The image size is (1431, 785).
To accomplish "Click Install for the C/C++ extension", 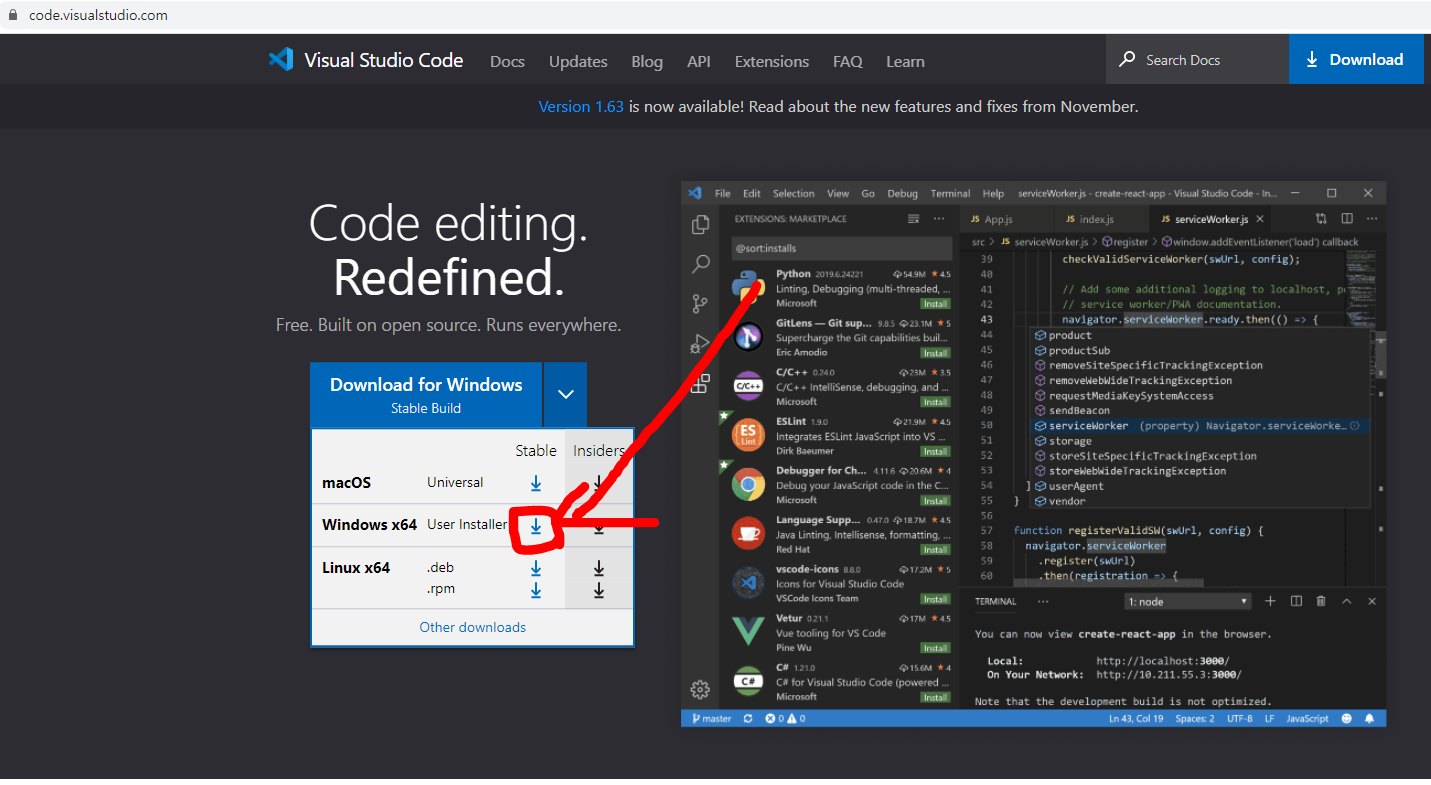I will pyautogui.click(x=935, y=402).
